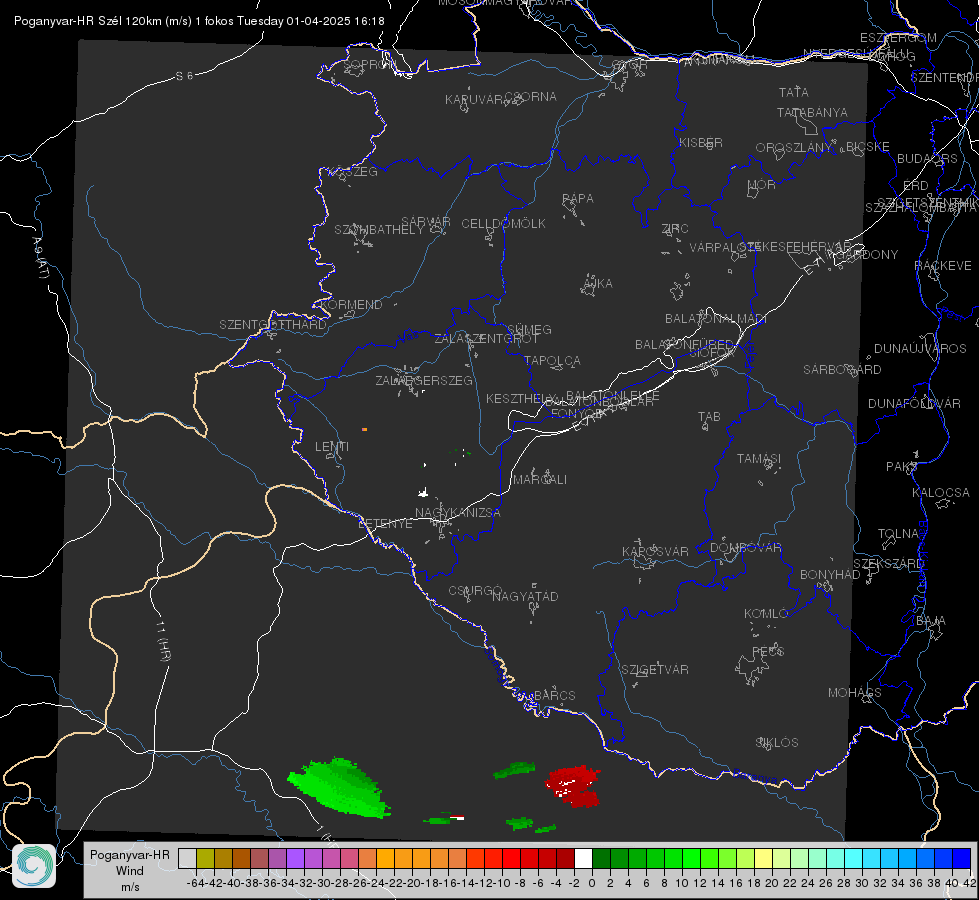Click the KAPUVÁR label
979x900 pixels.
[x=475, y=100]
